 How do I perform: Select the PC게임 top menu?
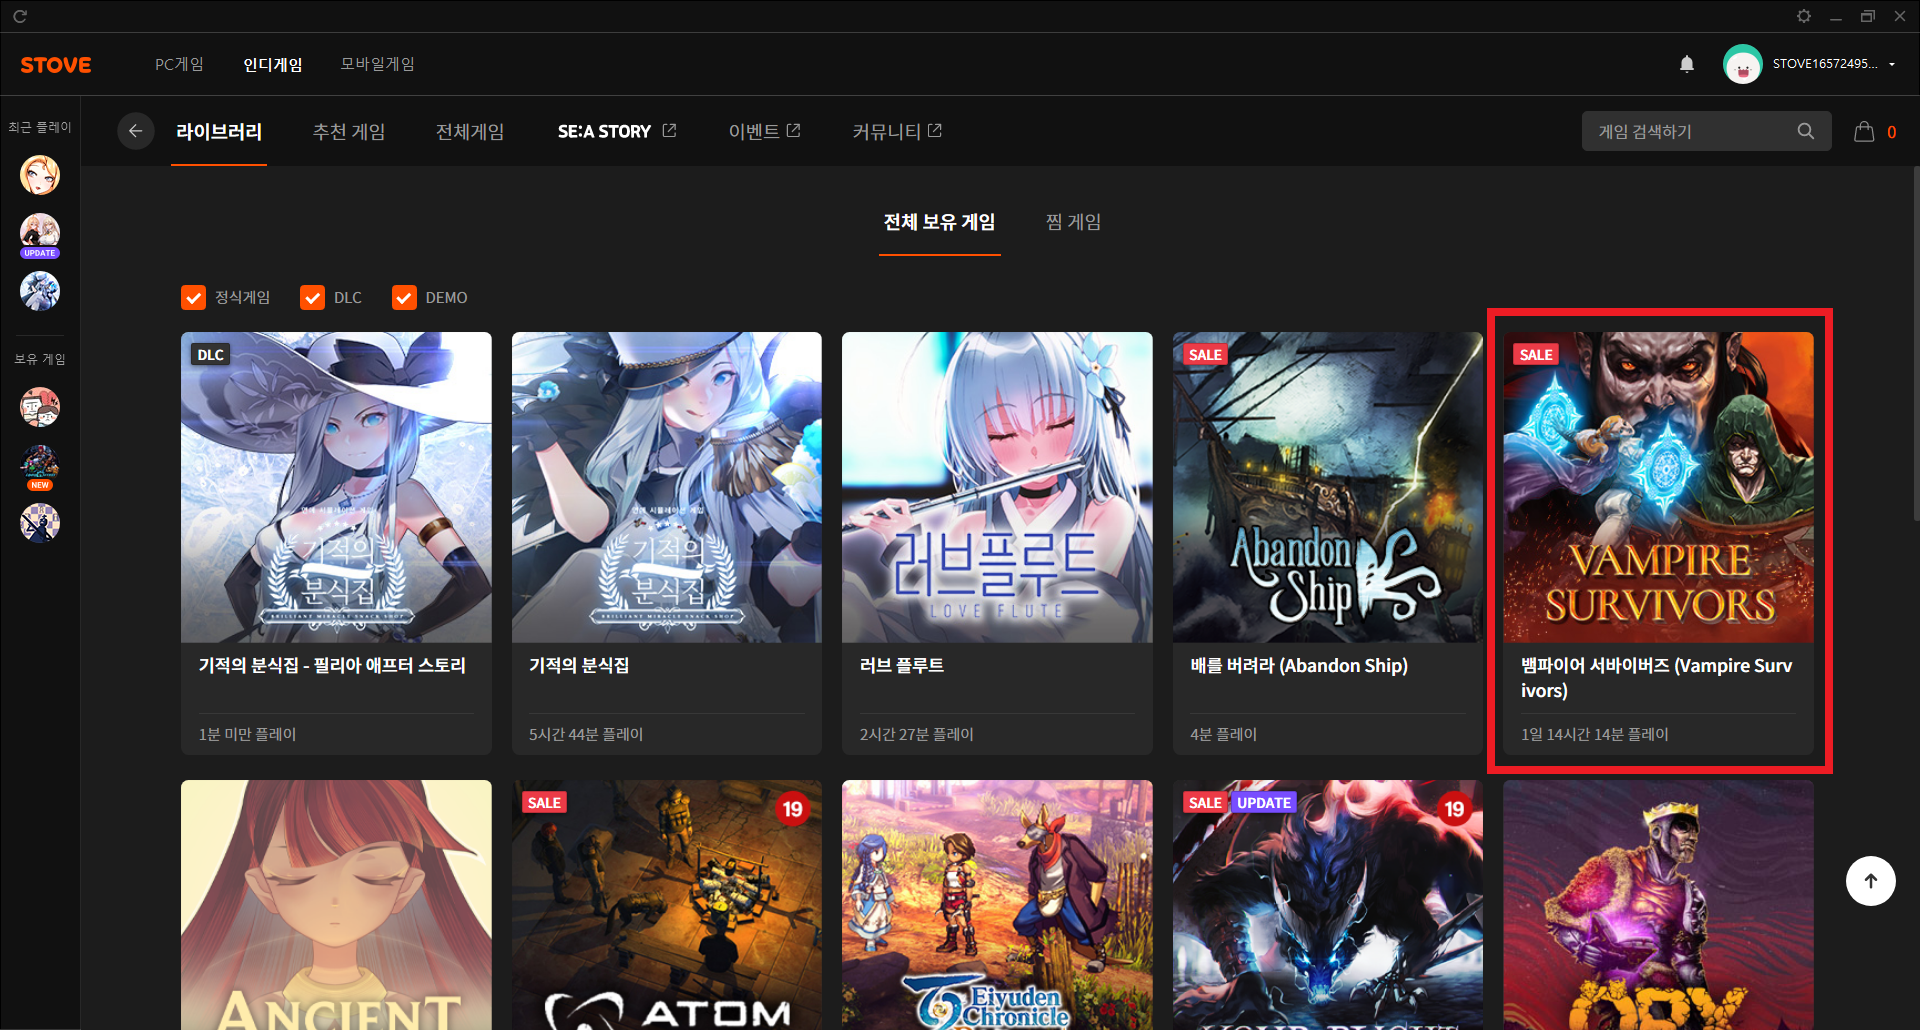pos(179,64)
